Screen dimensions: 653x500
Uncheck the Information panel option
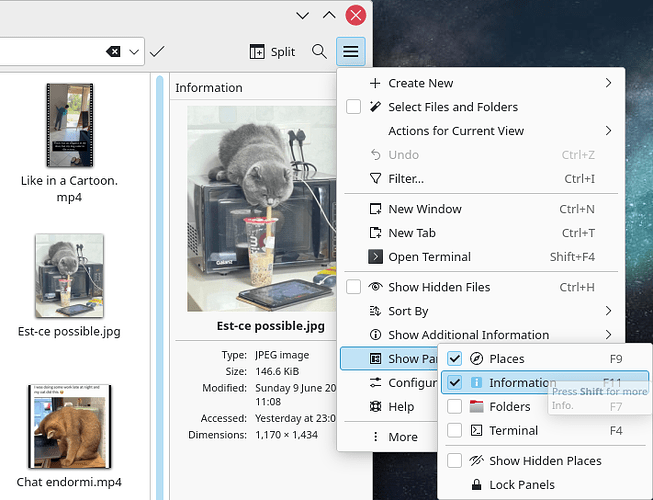(455, 383)
